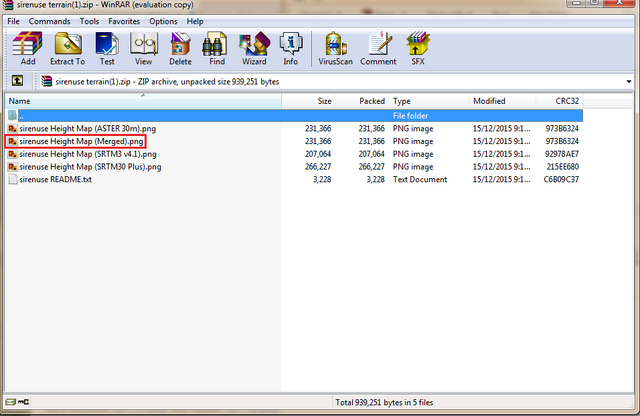Open the Tools menu
640x416 pixels.
pos(89,21)
